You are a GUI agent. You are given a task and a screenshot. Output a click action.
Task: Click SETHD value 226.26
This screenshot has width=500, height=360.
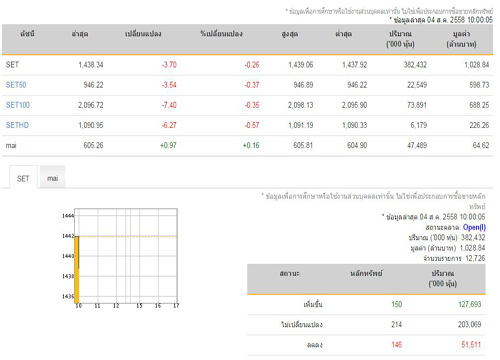[x=479, y=125]
